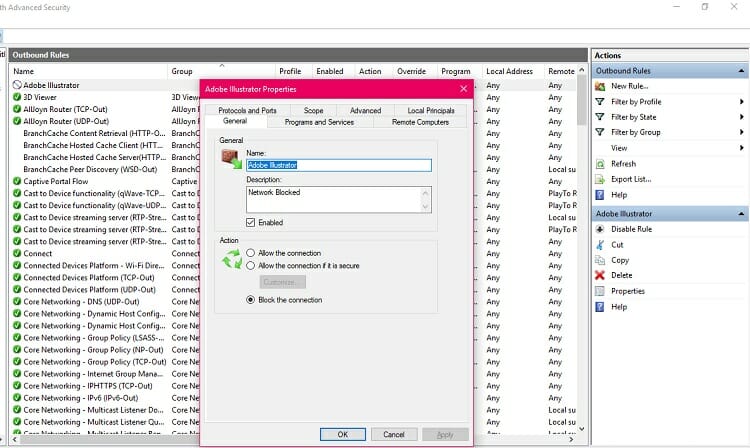Click the Disable Rule icon
750x448 pixels.
pyautogui.click(x=600, y=229)
